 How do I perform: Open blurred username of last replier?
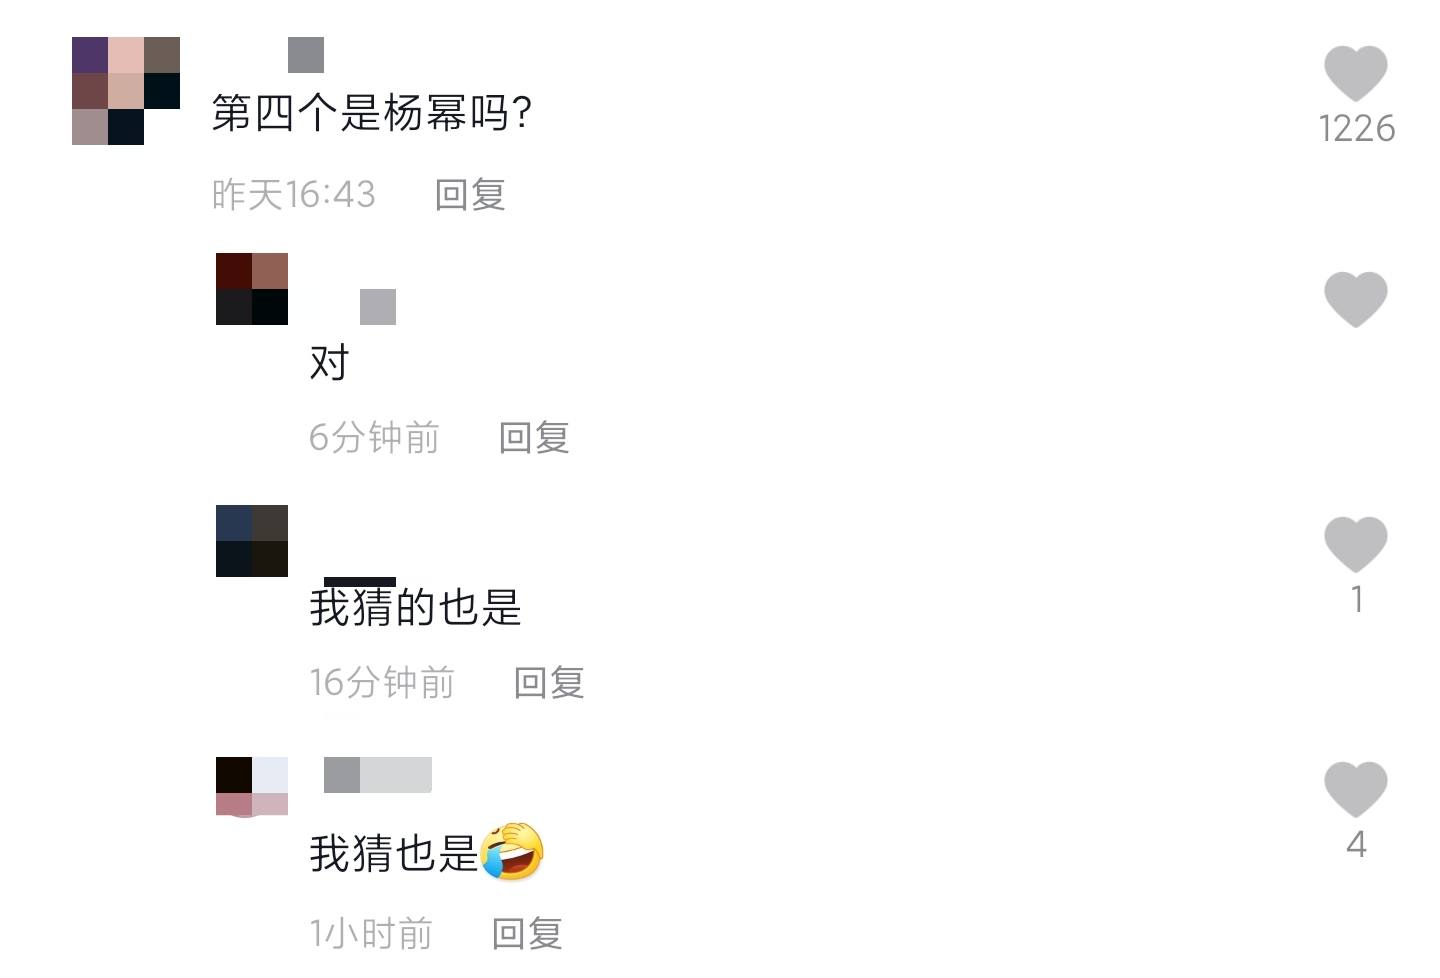378,775
